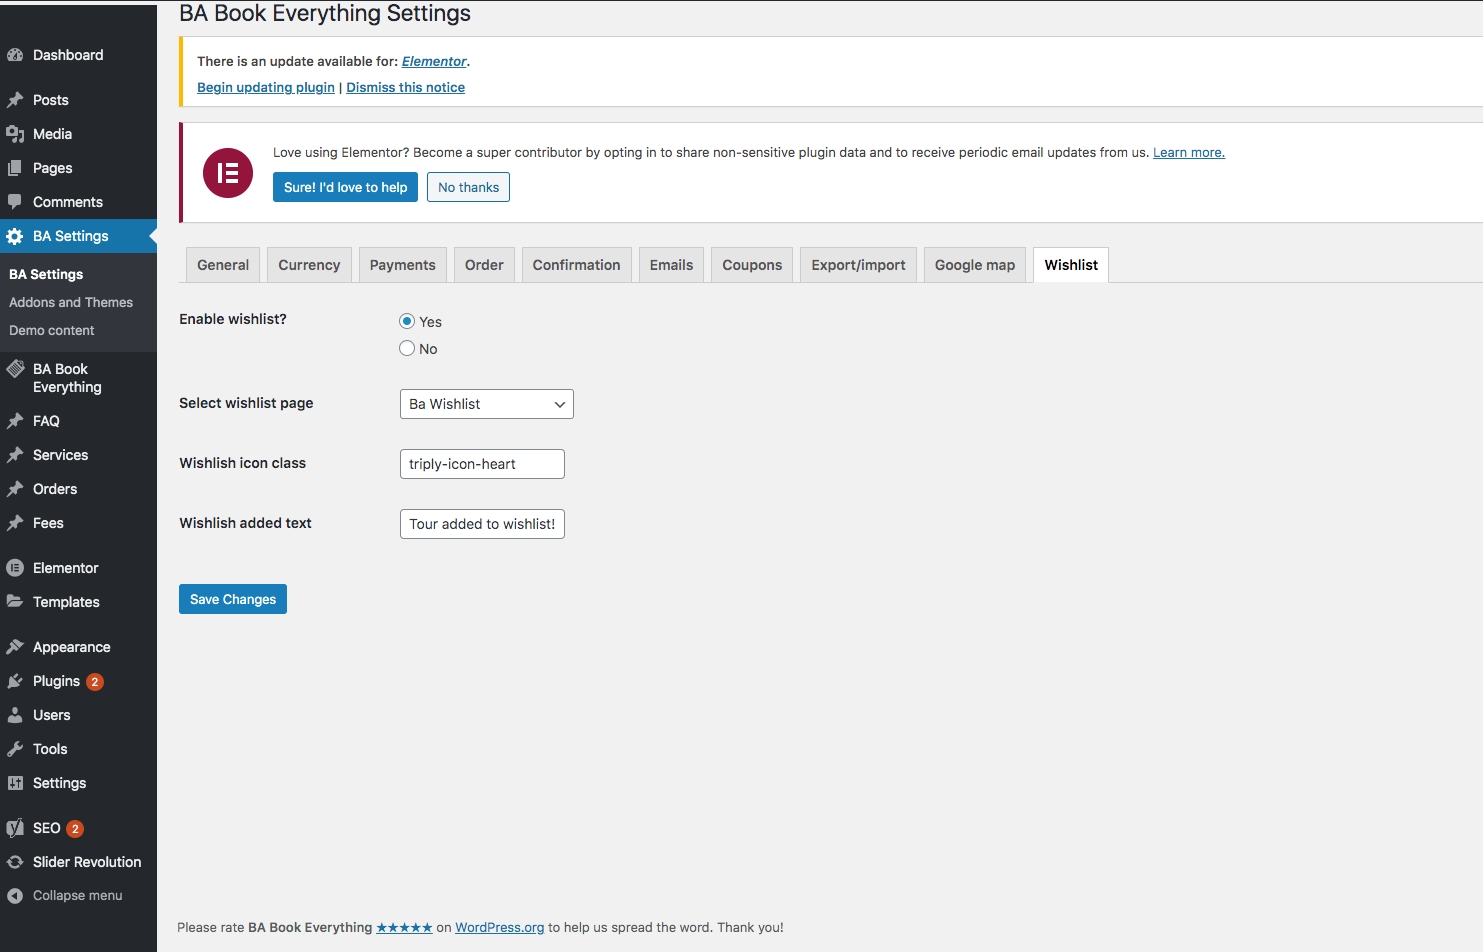Click the Save Changes button
Image resolution: width=1483 pixels, height=952 pixels.
233,599
